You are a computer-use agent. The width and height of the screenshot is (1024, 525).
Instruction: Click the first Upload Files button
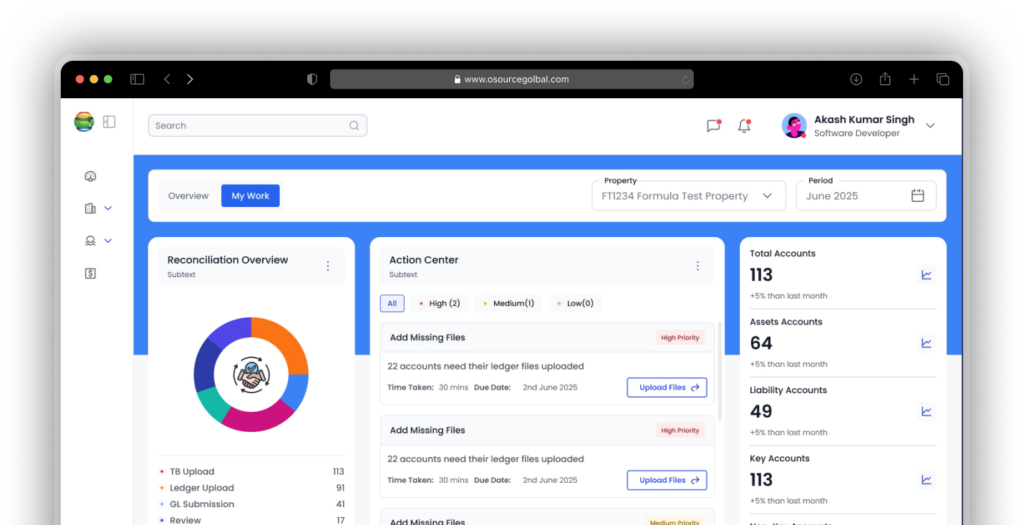pos(666,387)
